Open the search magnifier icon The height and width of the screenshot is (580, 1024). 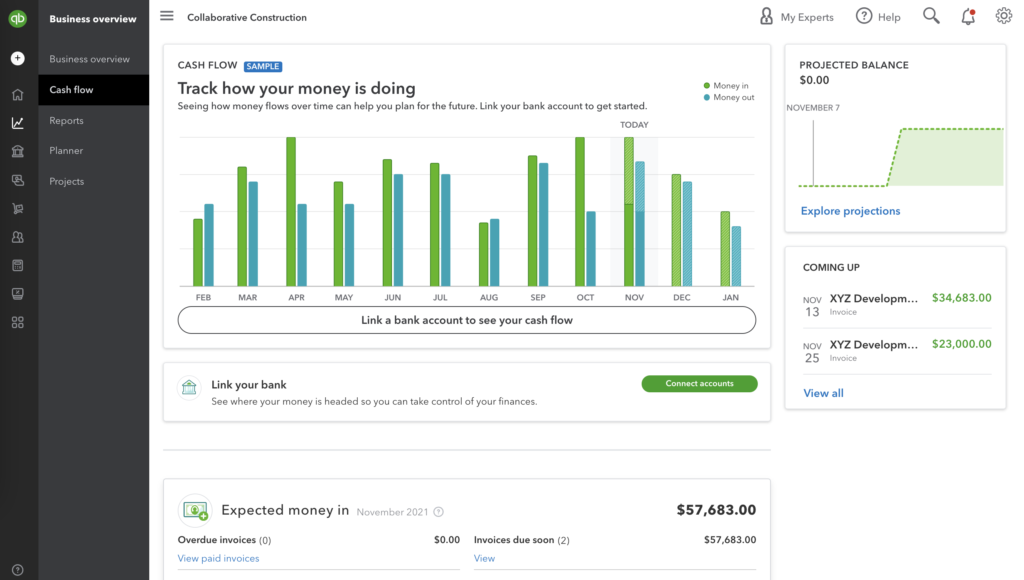pyautogui.click(x=931, y=16)
